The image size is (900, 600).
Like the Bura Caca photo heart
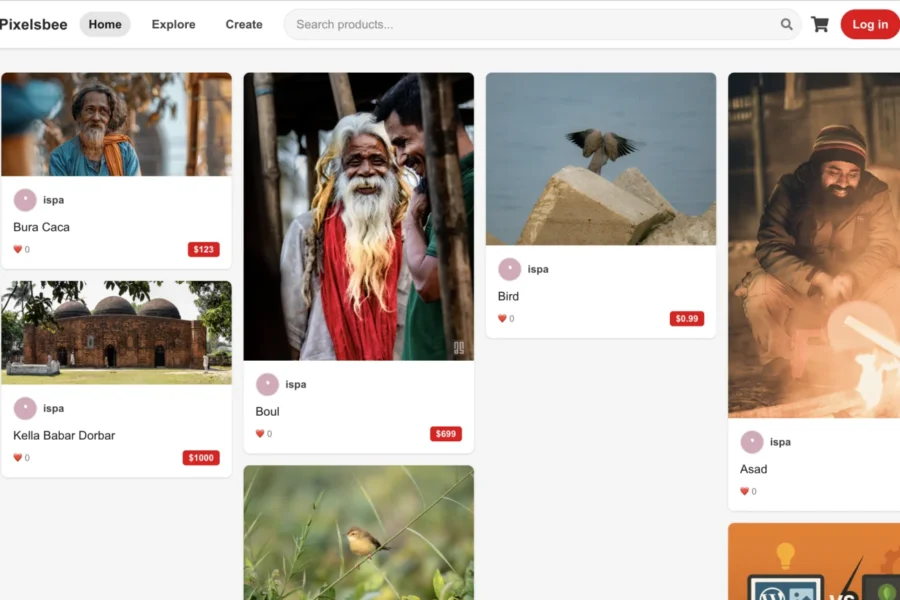point(18,249)
